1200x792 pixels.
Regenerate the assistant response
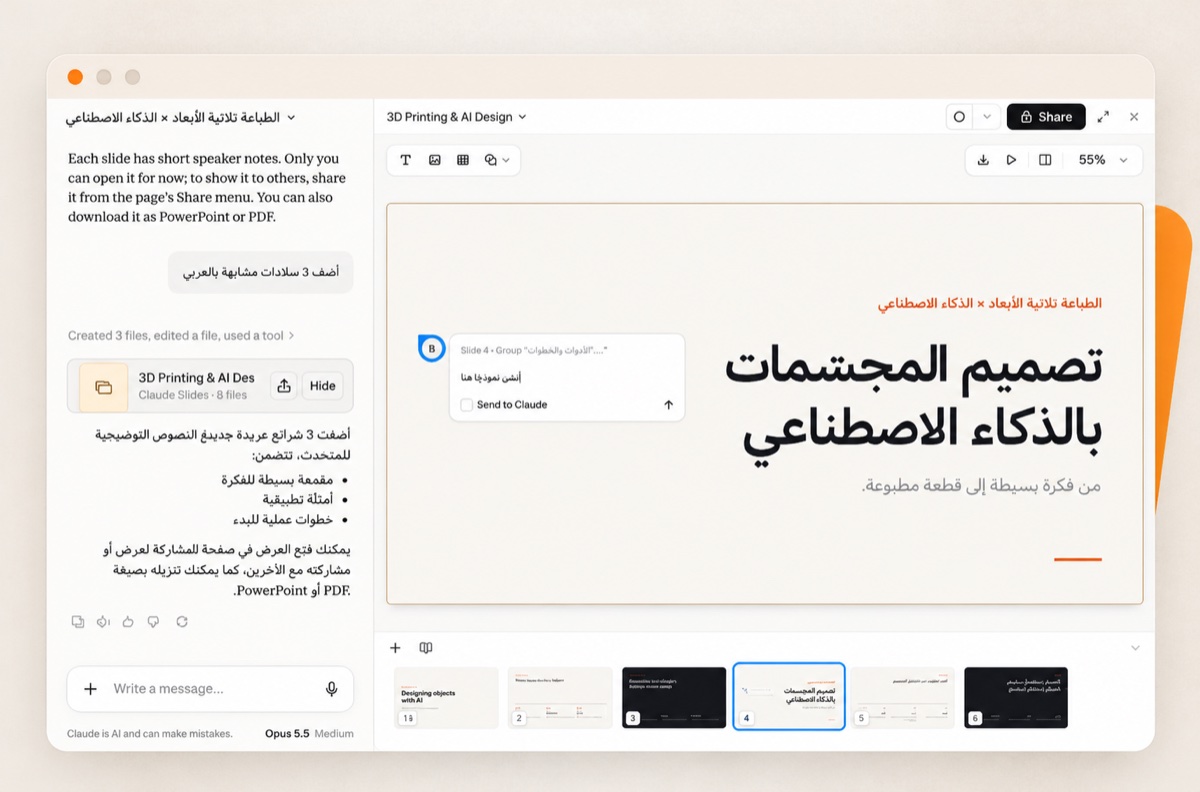(181, 622)
